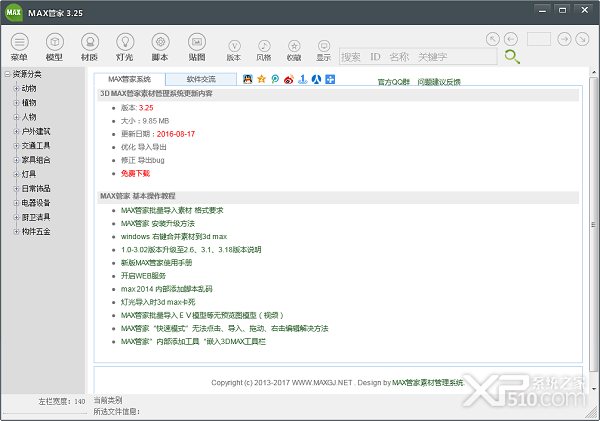The width and height of the screenshot is (600, 421).
Task: Switch to the 软件交流 tab
Action: [x=201, y=79]
